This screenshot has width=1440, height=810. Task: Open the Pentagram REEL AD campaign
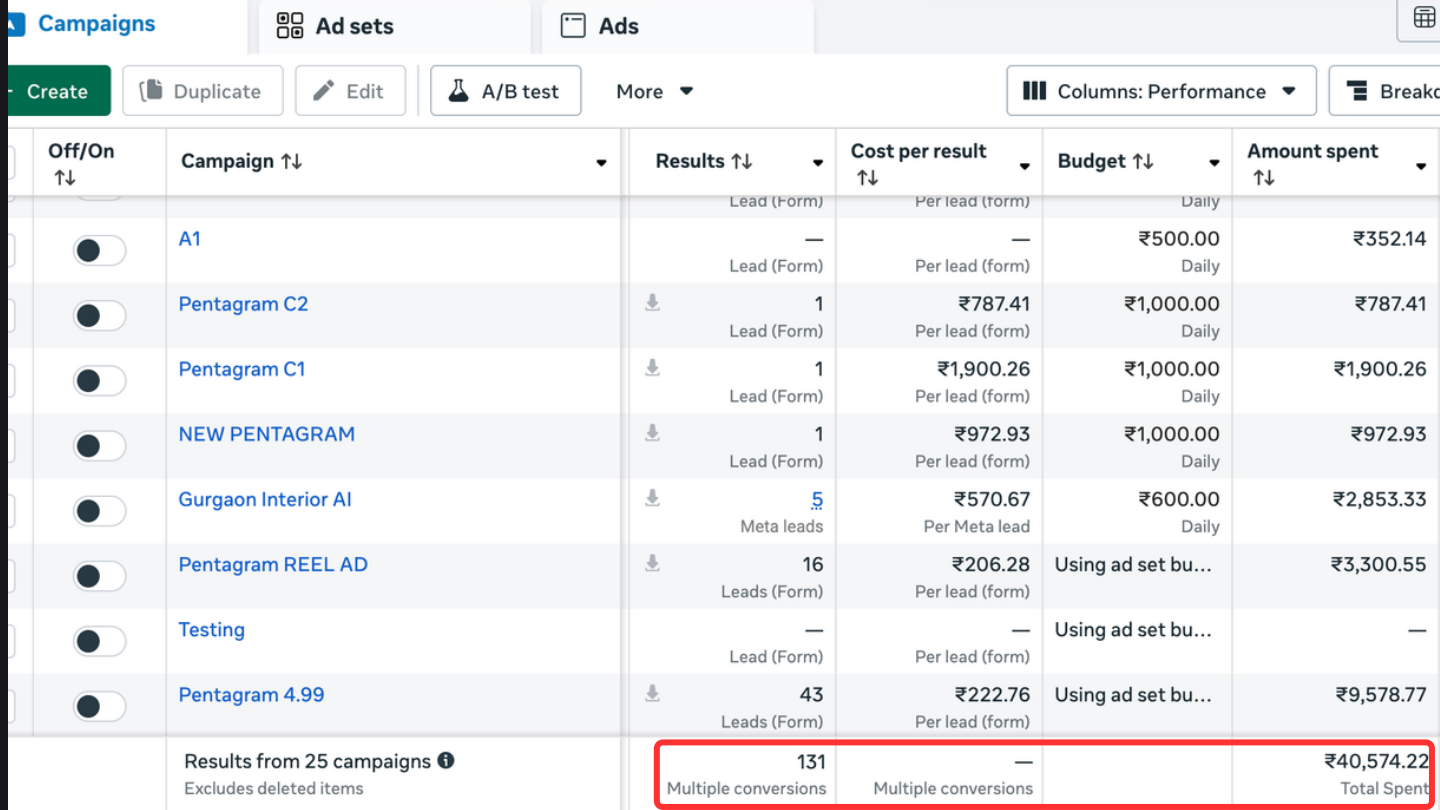tap(273, 564)
